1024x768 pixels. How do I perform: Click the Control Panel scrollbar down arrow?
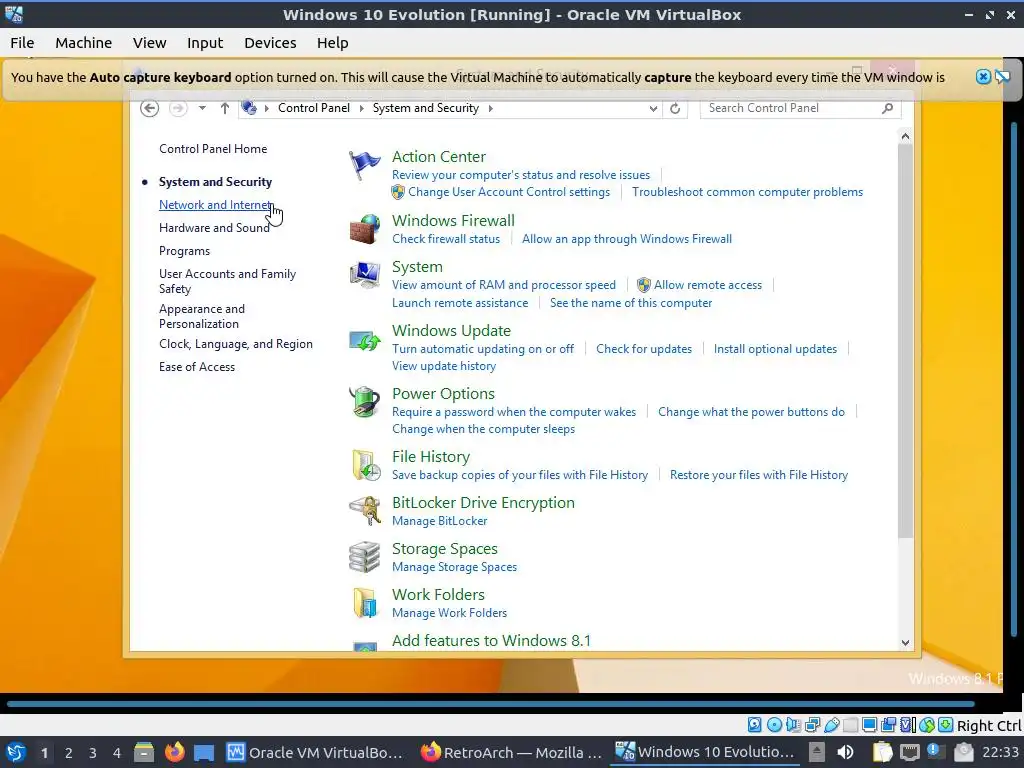coord(905,643)
